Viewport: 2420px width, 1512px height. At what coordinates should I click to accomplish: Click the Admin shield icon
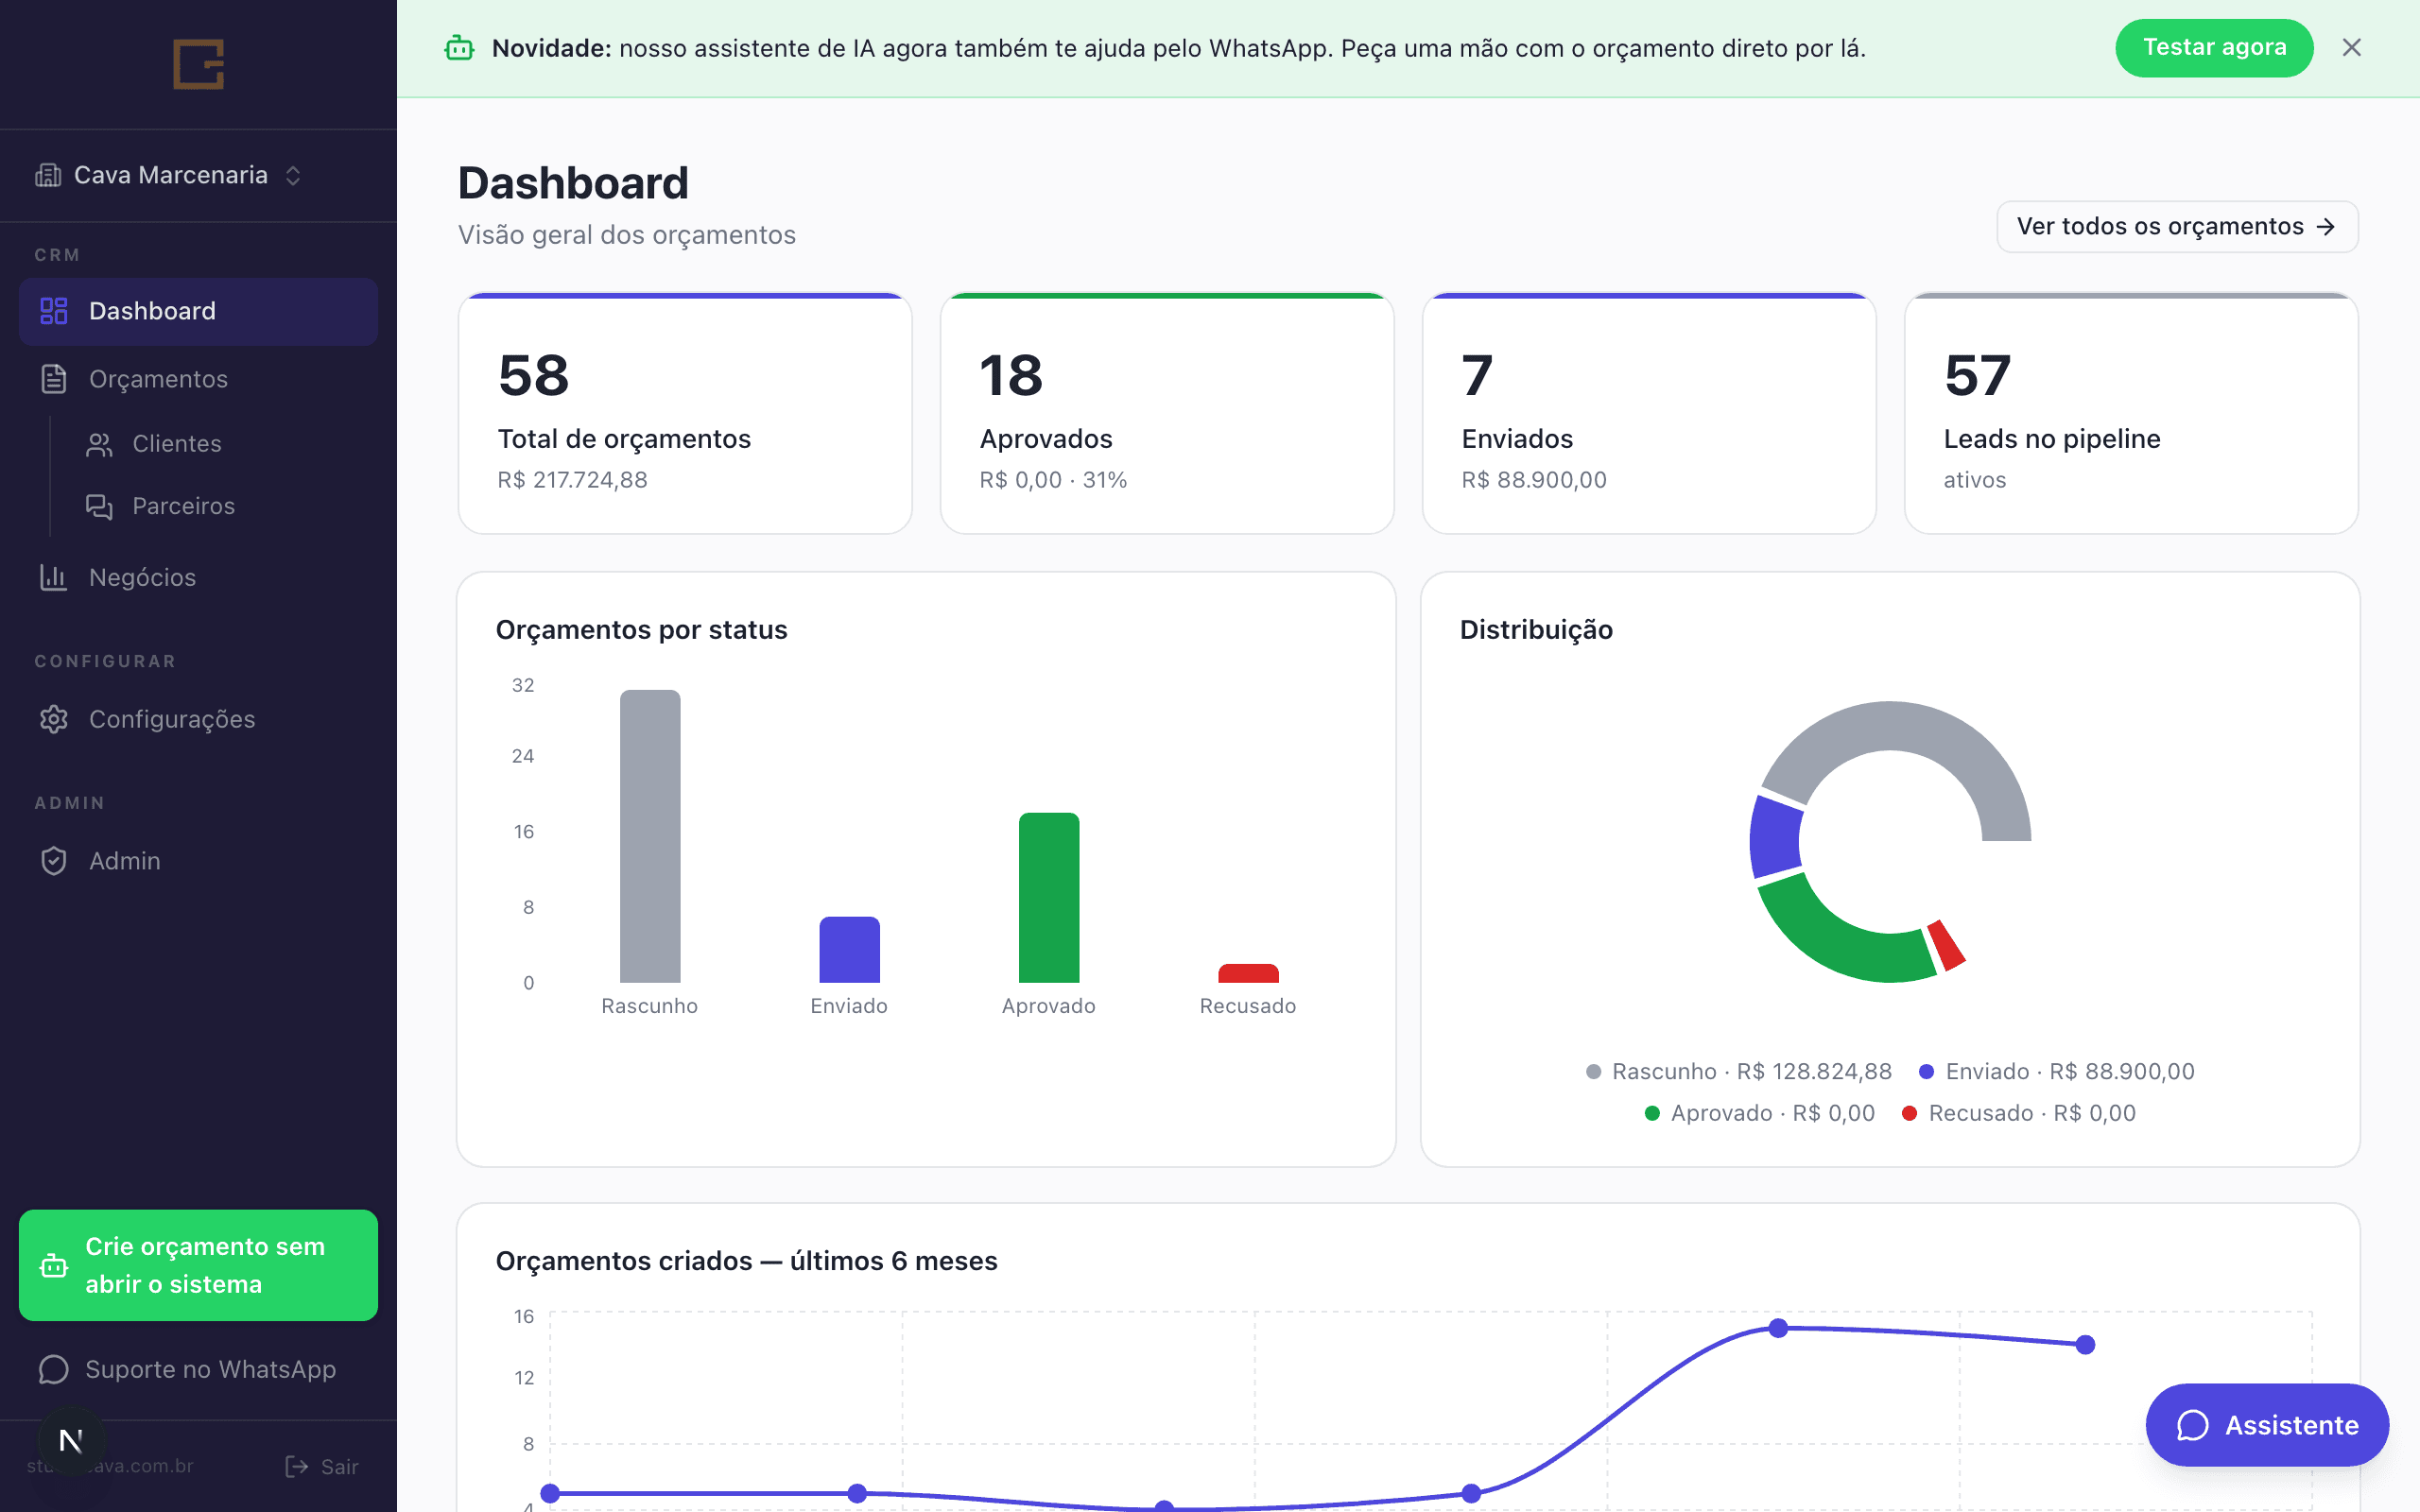[53, 861]
